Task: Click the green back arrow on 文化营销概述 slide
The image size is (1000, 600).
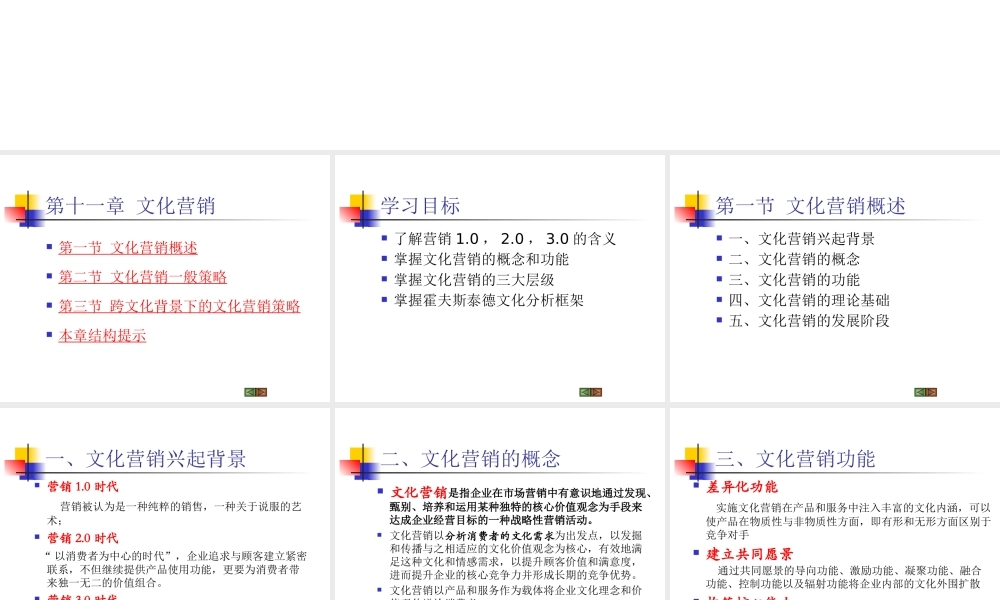Action: click(x=920, y=392)
